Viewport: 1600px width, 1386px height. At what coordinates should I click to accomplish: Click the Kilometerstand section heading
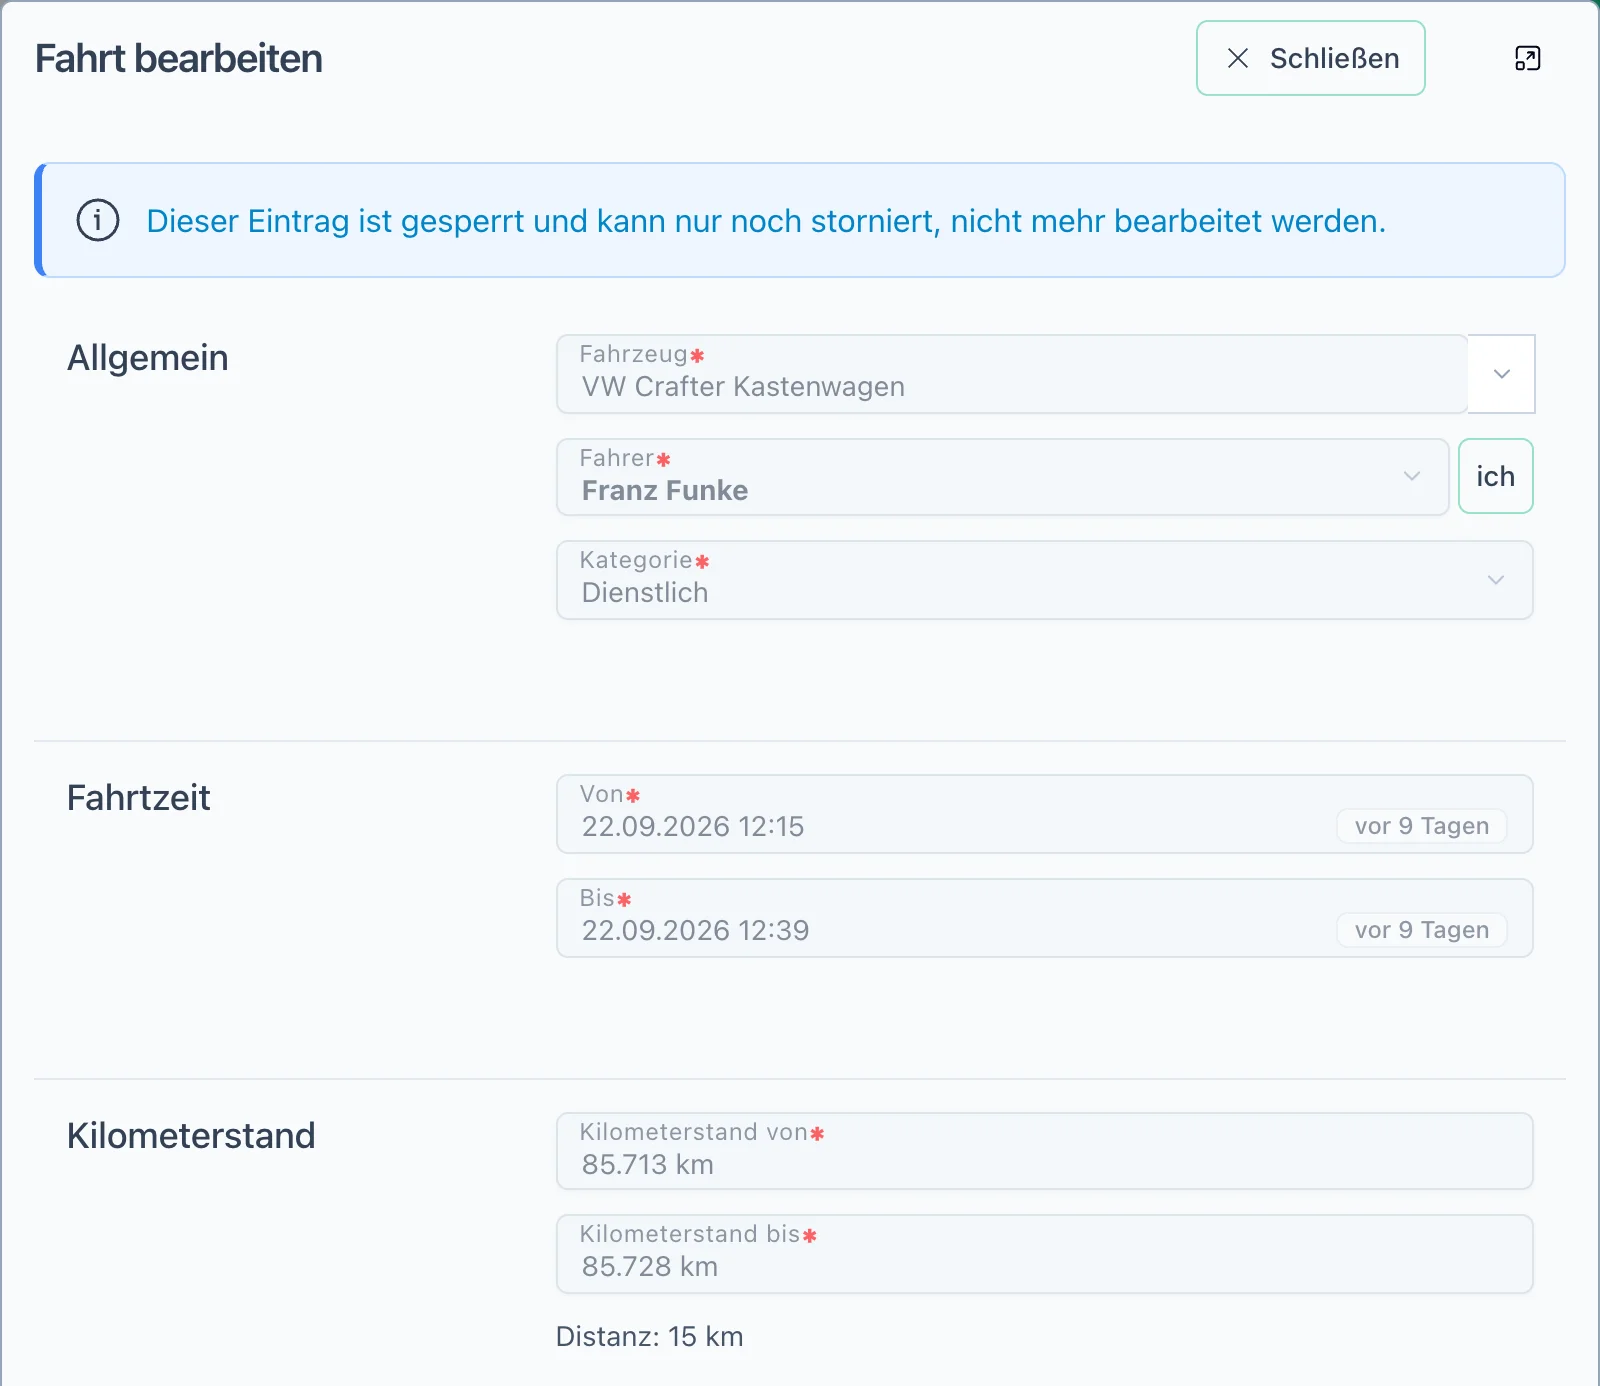coord(191,1136)
